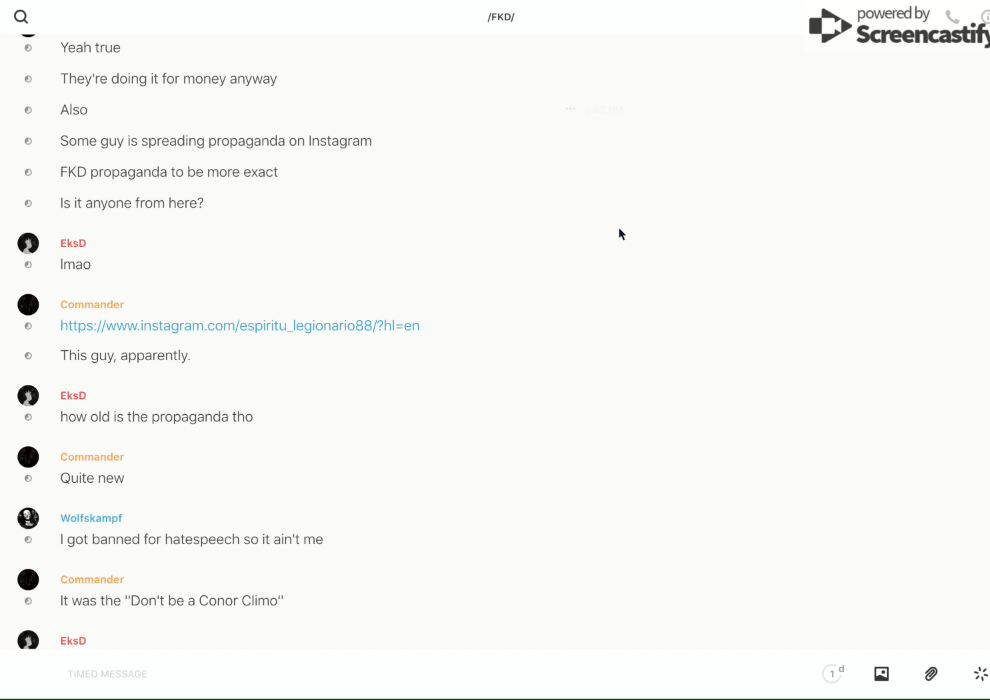Open the three-dots menu on "Also" message
This screenshot has height=700, width=990.
570,109
